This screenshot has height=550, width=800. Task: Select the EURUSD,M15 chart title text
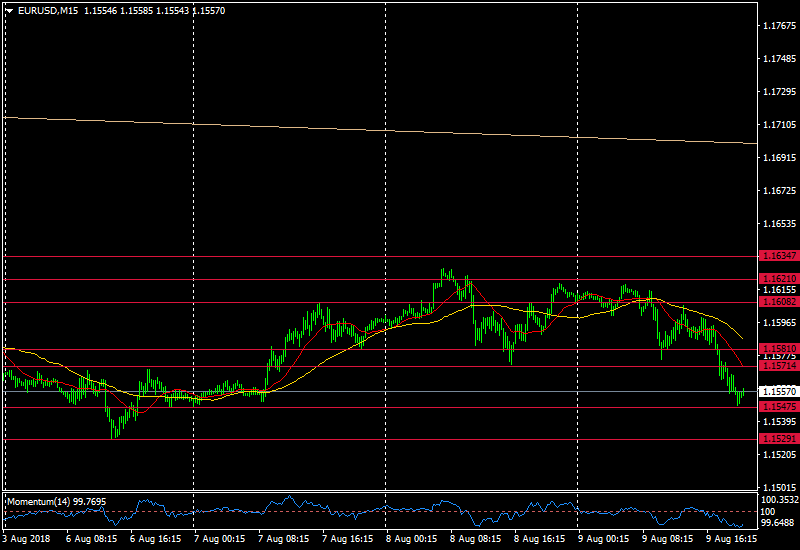pos(49,10)
